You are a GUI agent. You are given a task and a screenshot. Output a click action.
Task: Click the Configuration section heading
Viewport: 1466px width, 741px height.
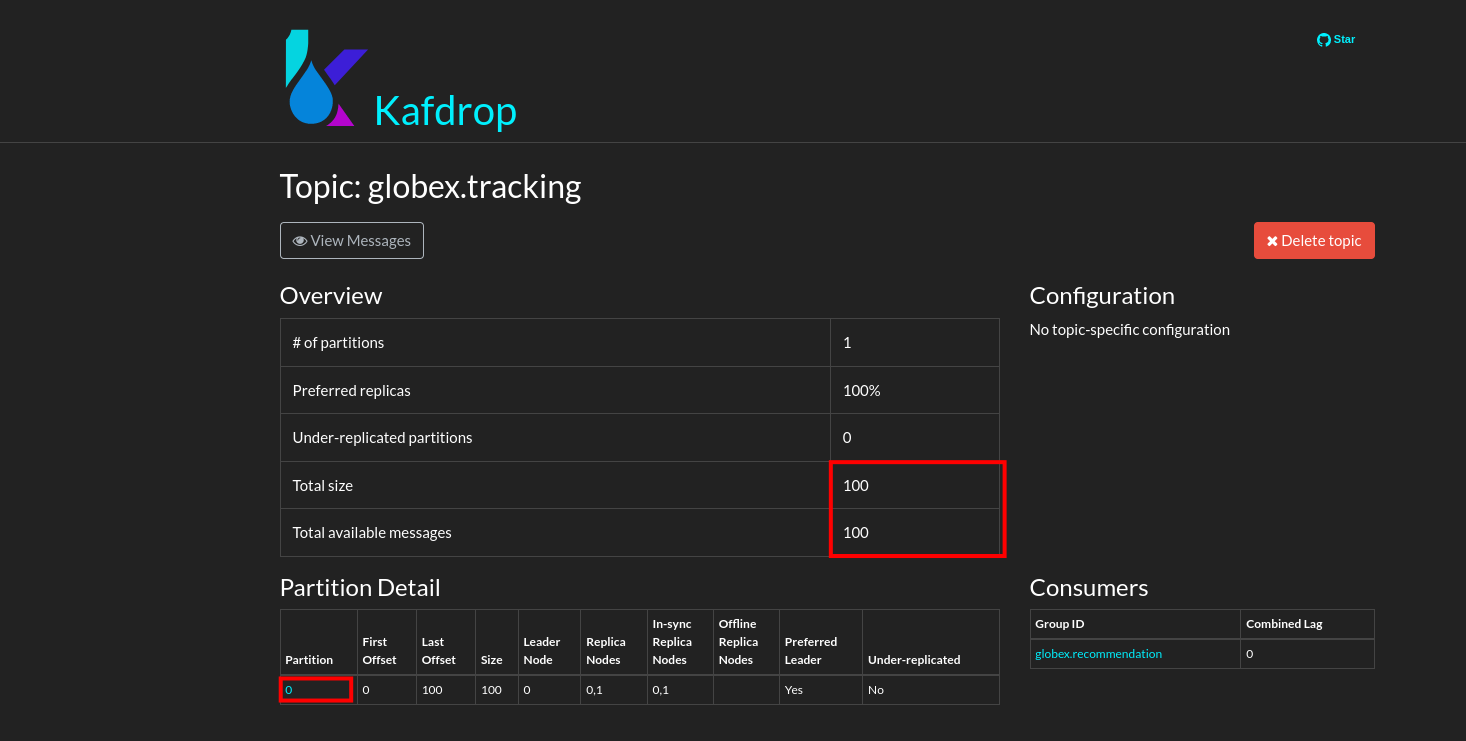(1102, 296)
